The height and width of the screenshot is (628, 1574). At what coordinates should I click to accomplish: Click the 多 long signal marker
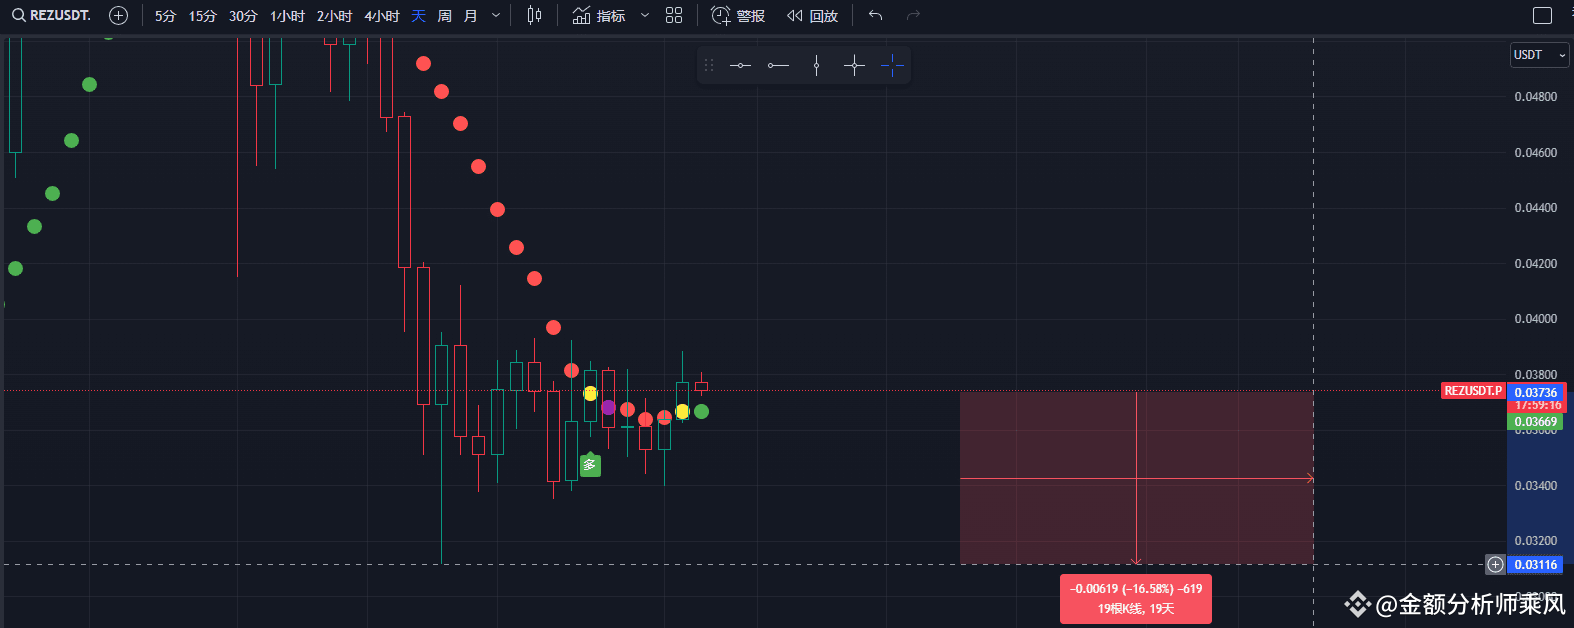tap(590, 465)
